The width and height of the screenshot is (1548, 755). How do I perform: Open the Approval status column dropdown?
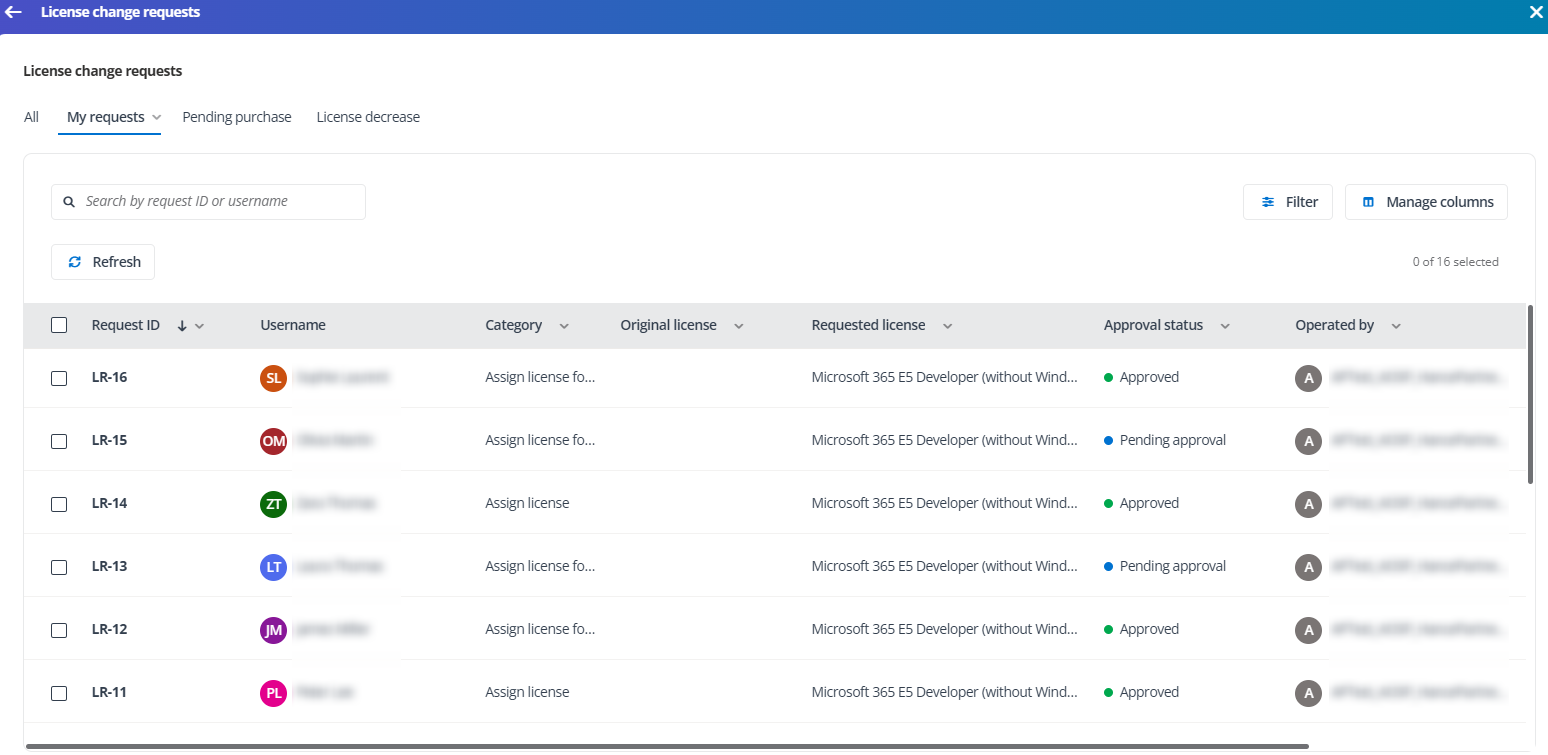pyautogui.click(x=1225, y=326)
